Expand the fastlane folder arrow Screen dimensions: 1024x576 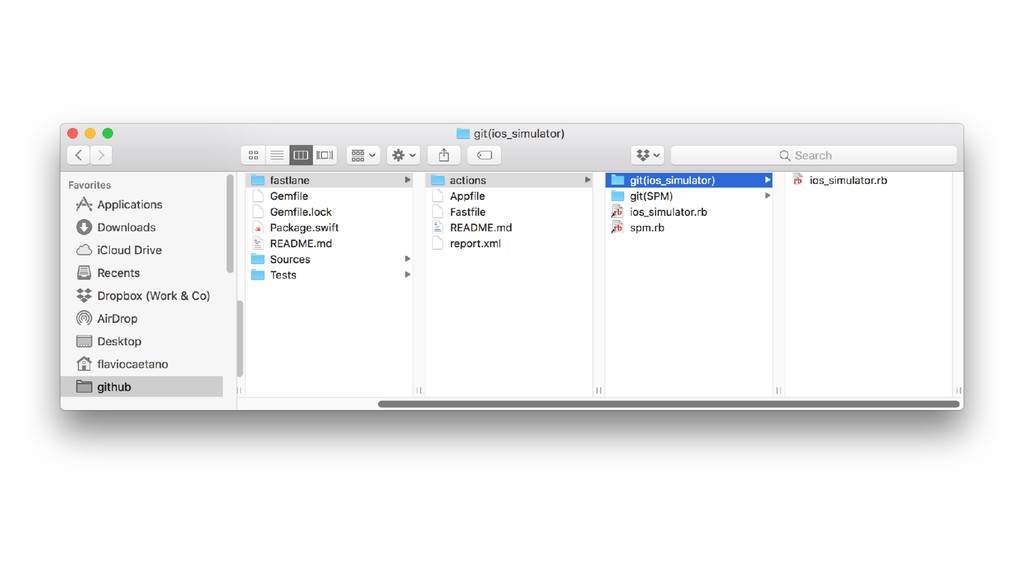(x=407, y=180)
